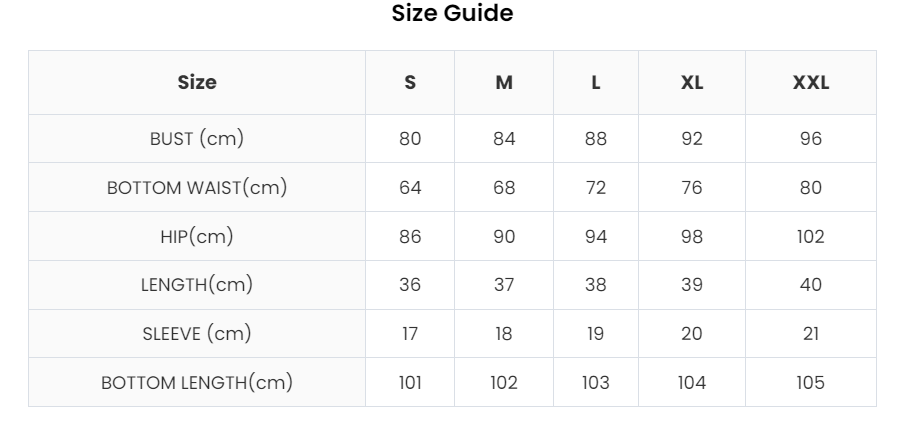The image size is (898, 424).
Task: Select the HIP(cm) row label
Action: click(197, 236)
